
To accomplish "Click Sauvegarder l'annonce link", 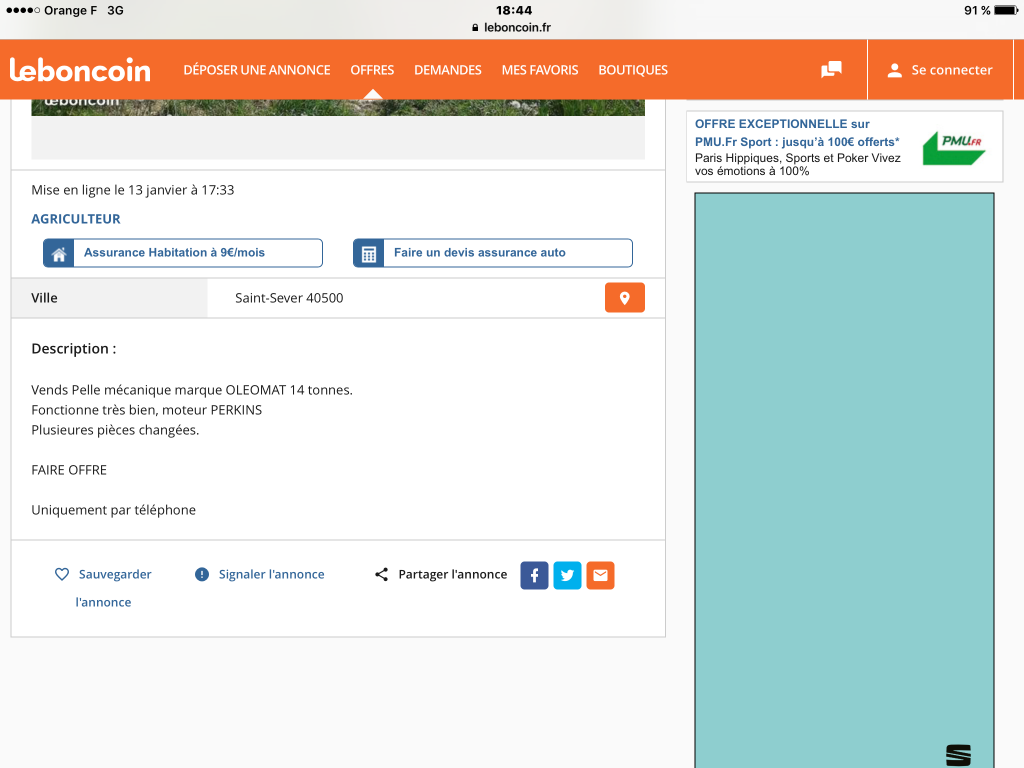I will click(104, 588).
